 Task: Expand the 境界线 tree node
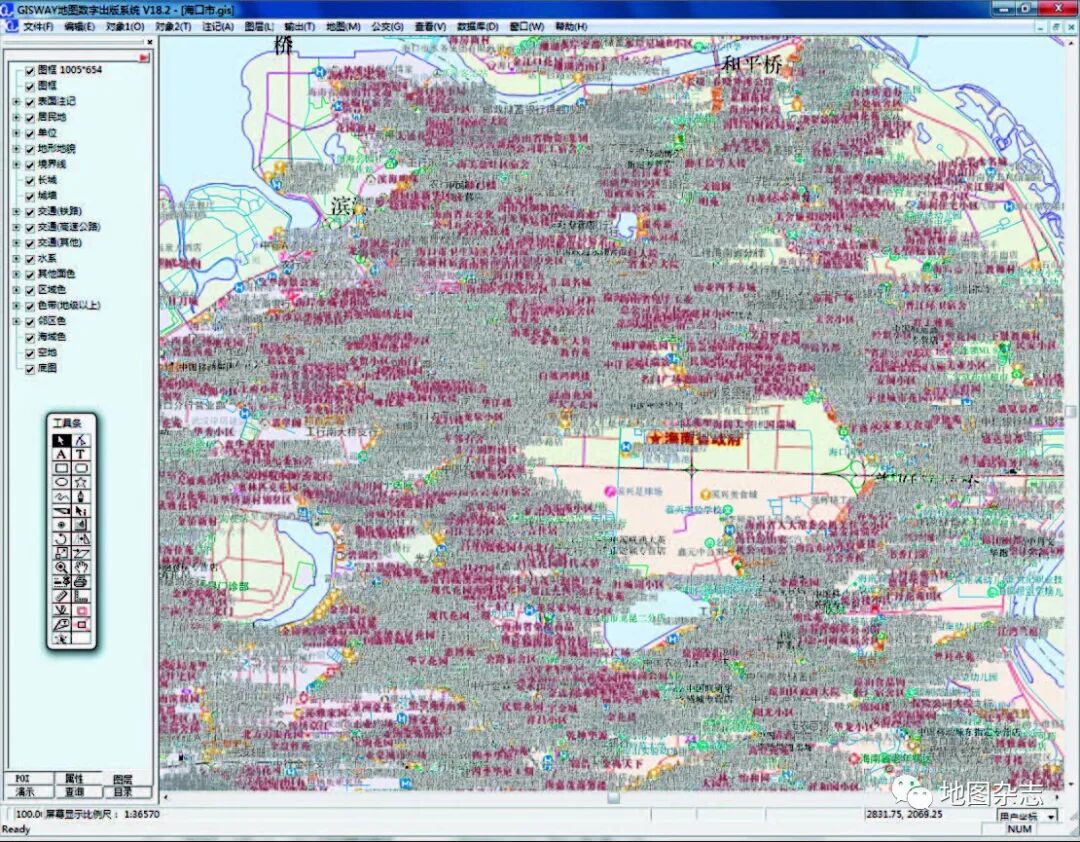pos(17,165)
